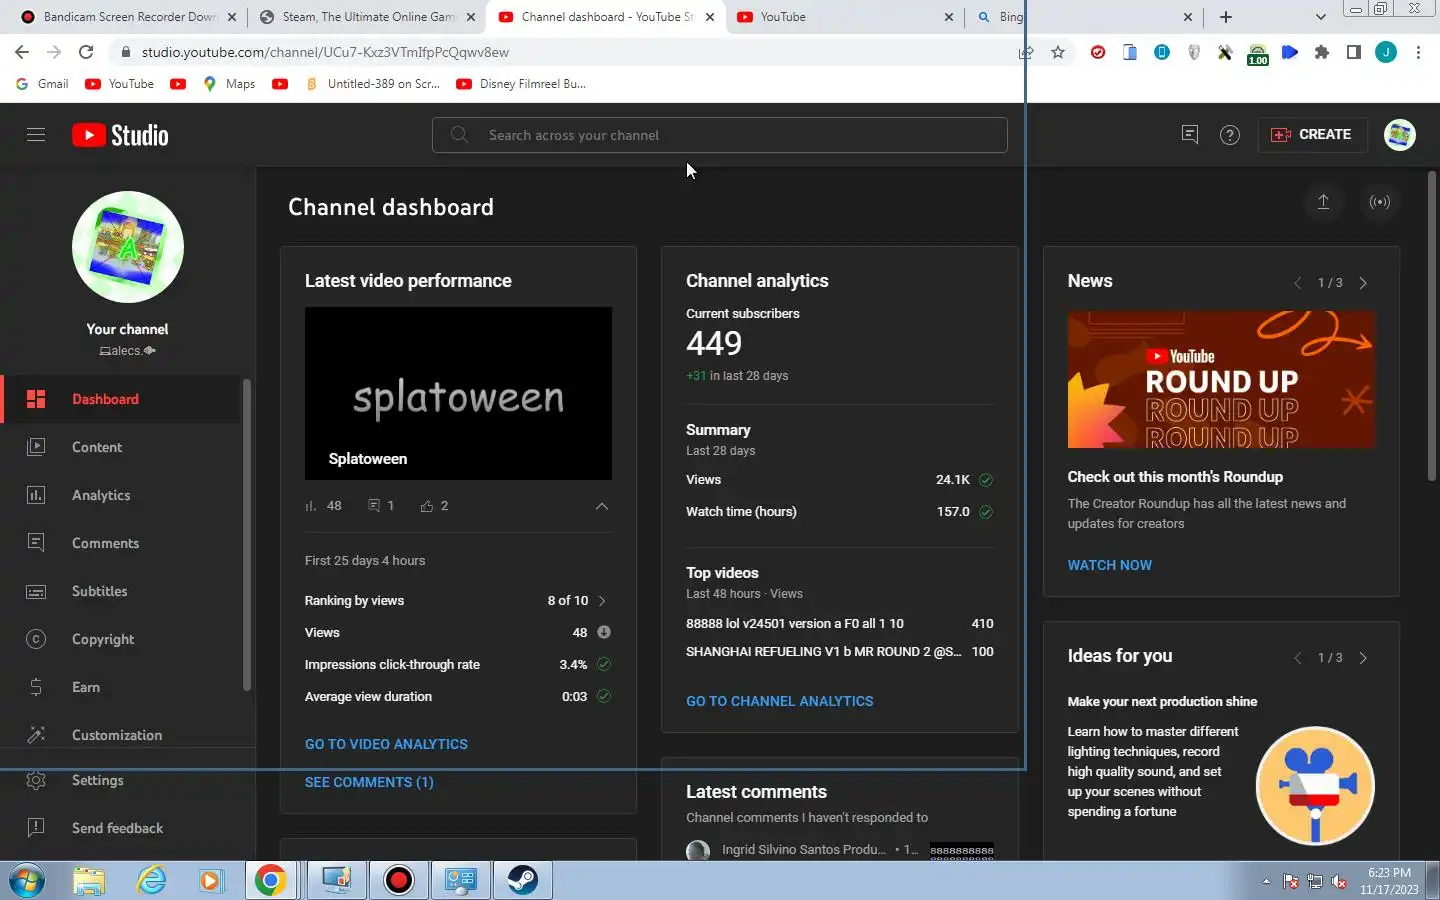Viewport: 1440px width, 900px height.
Task: Open the Help question mark icon
Action: (1230, 135)
